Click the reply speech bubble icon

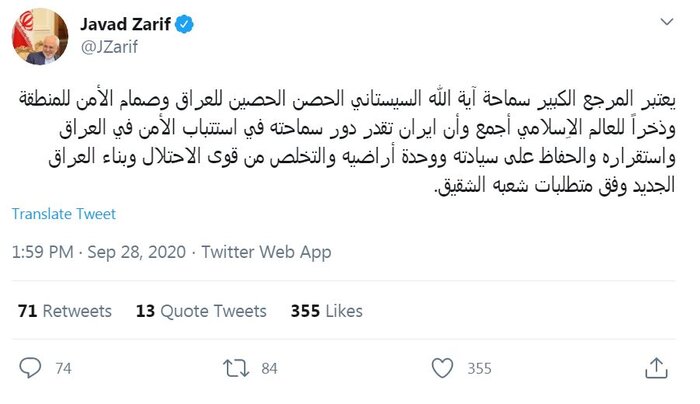coord(30,368)
